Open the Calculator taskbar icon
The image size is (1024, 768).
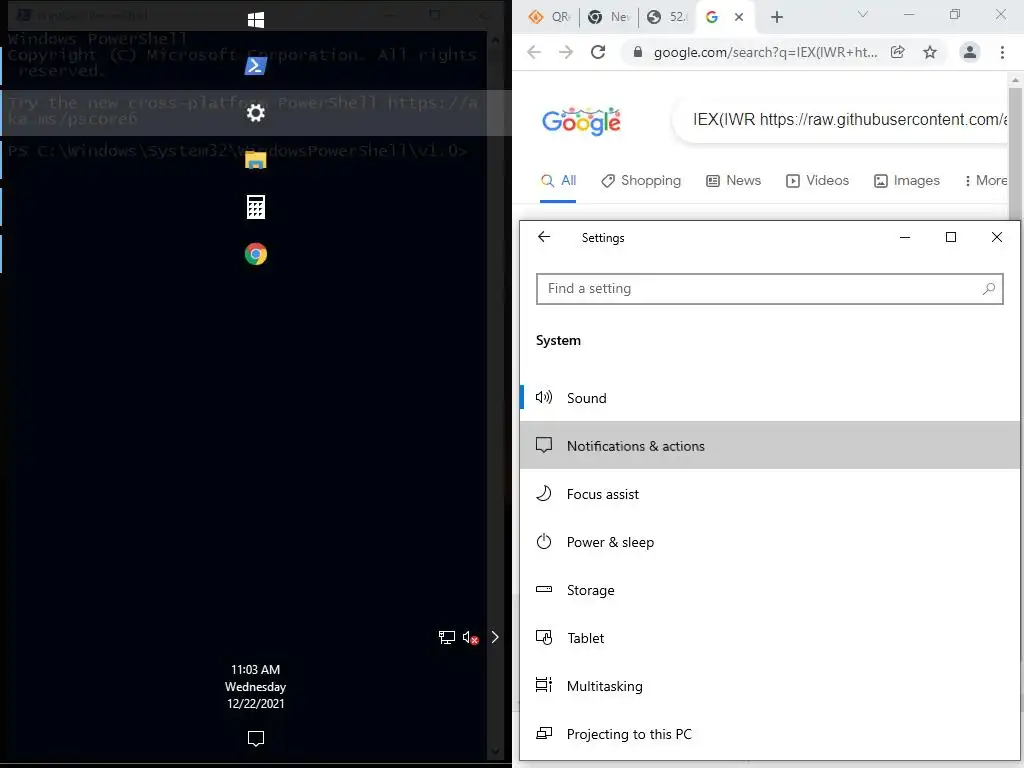[256, 207]
